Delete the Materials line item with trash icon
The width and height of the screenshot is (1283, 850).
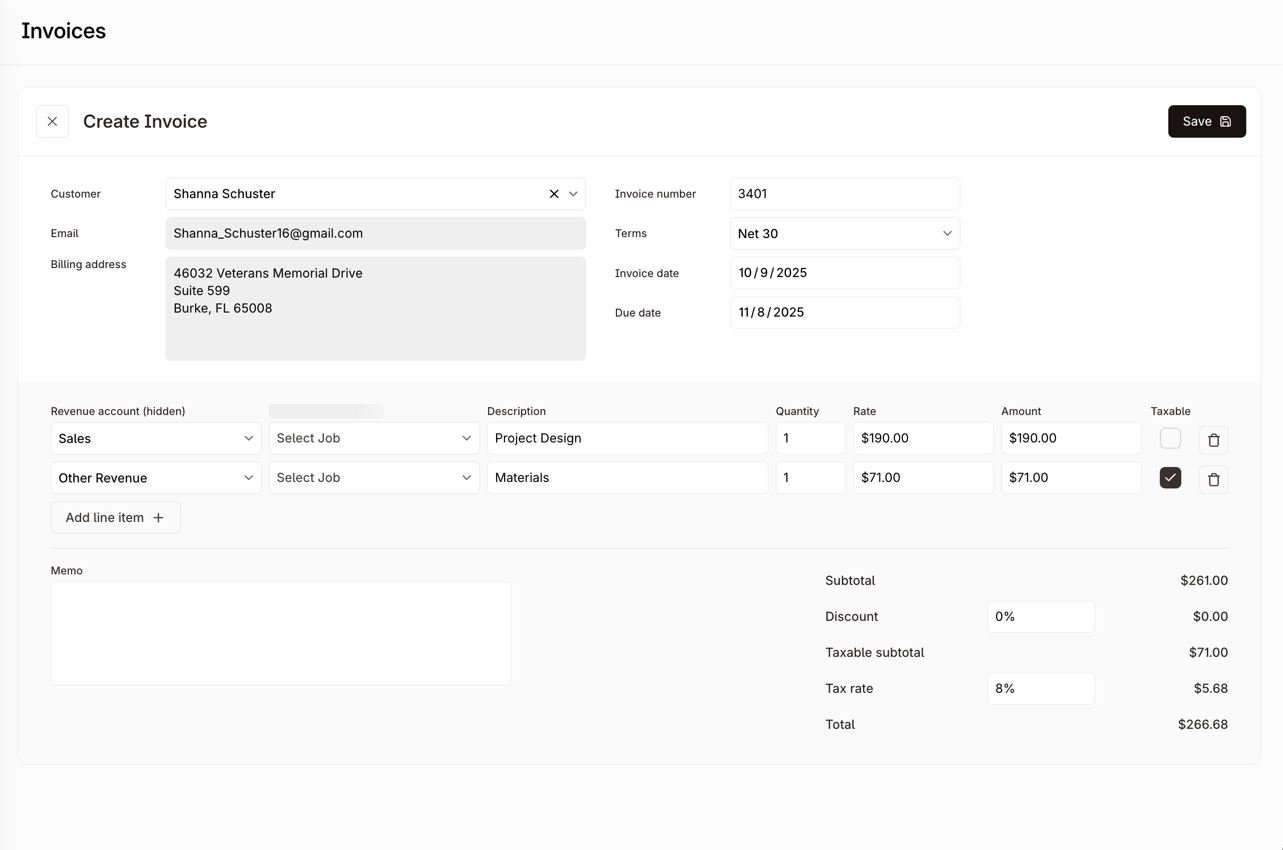[x=1213, y=479]
